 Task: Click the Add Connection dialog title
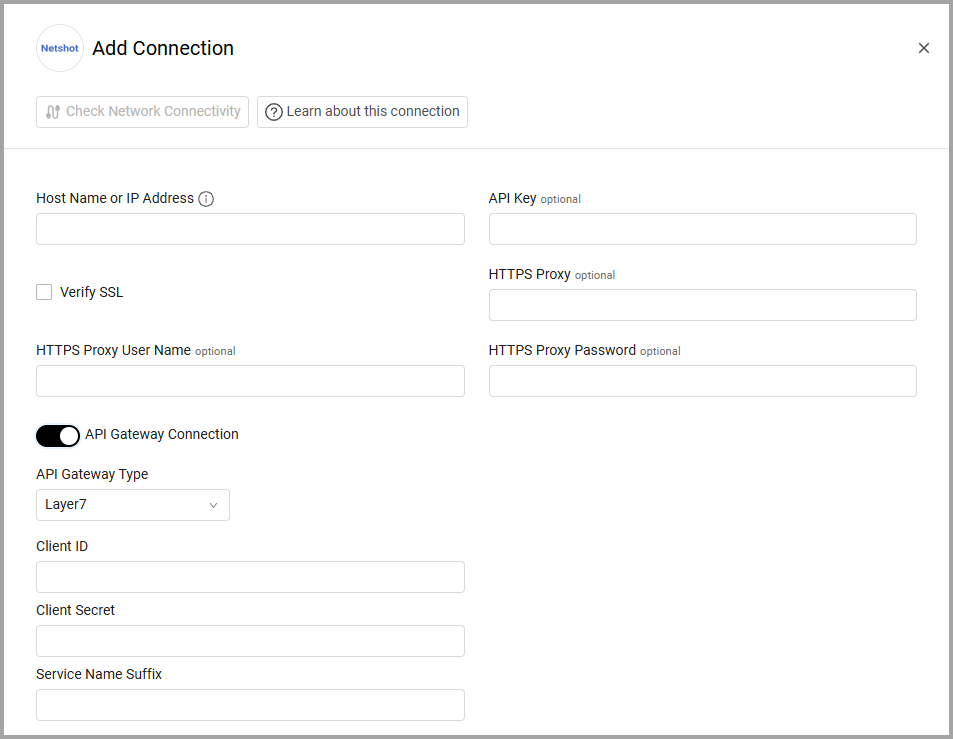tap(162, 48)
